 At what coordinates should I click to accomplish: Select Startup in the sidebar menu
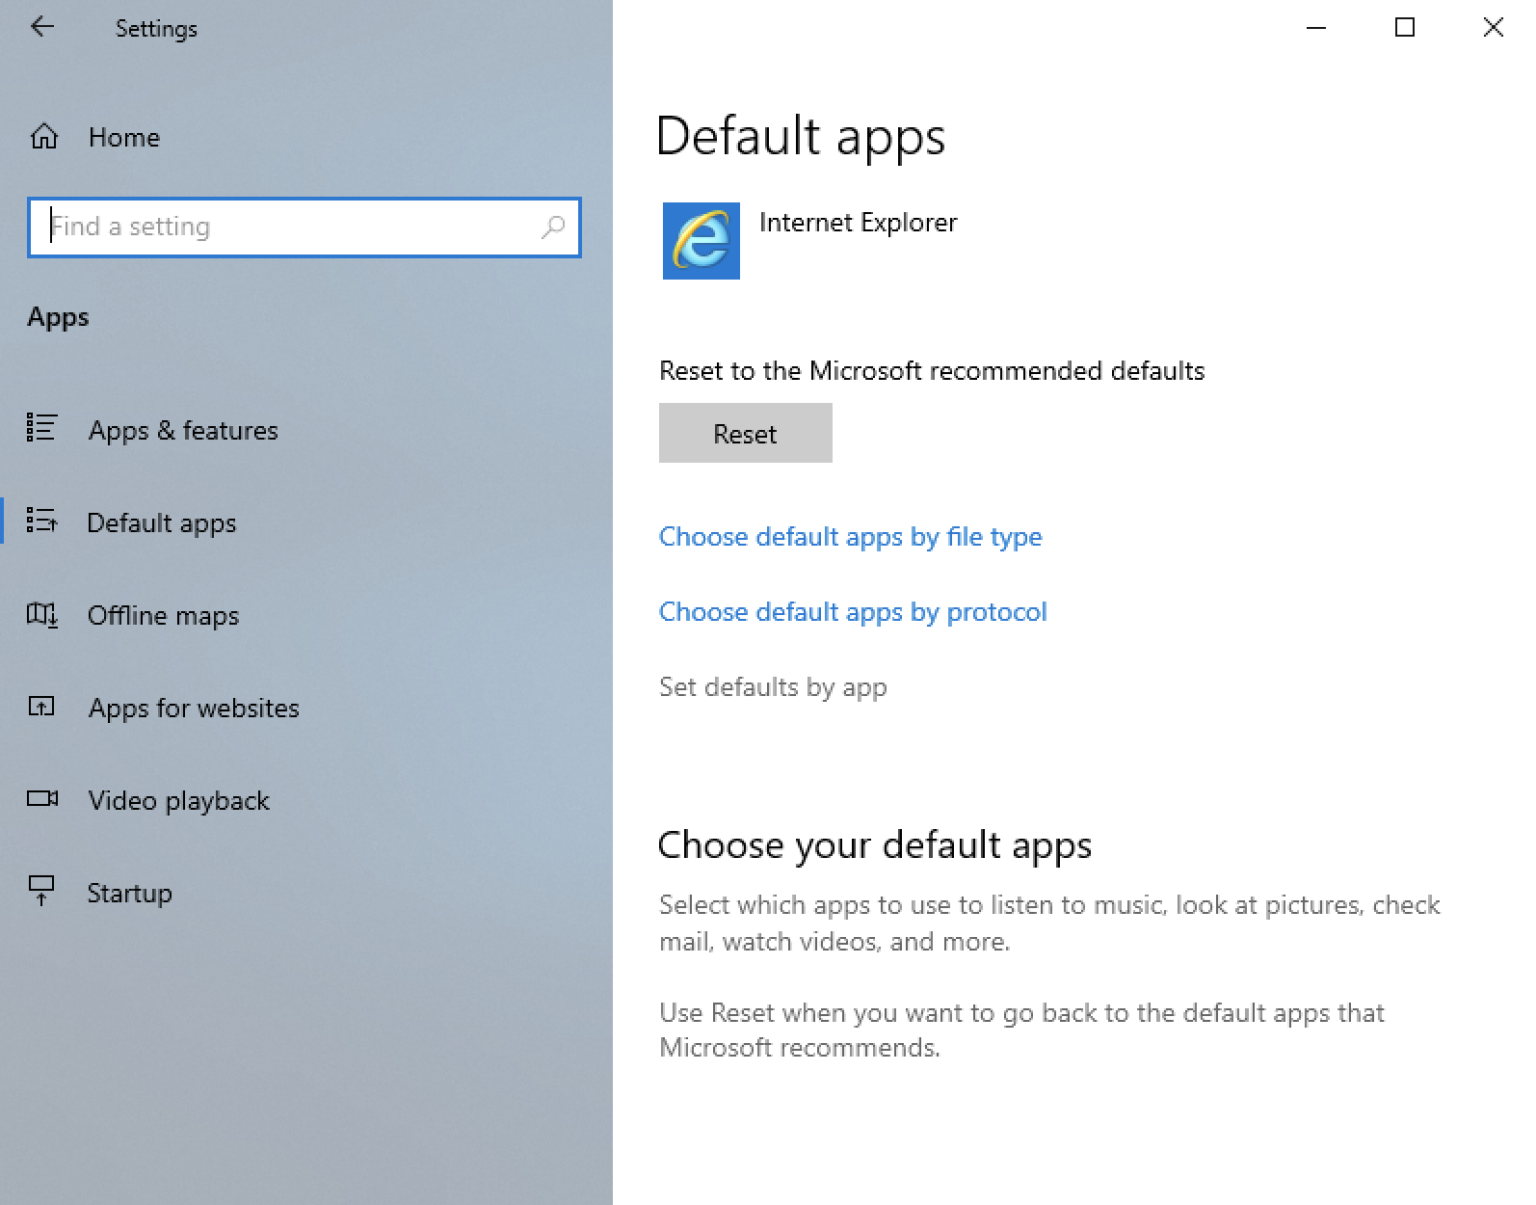129,892
